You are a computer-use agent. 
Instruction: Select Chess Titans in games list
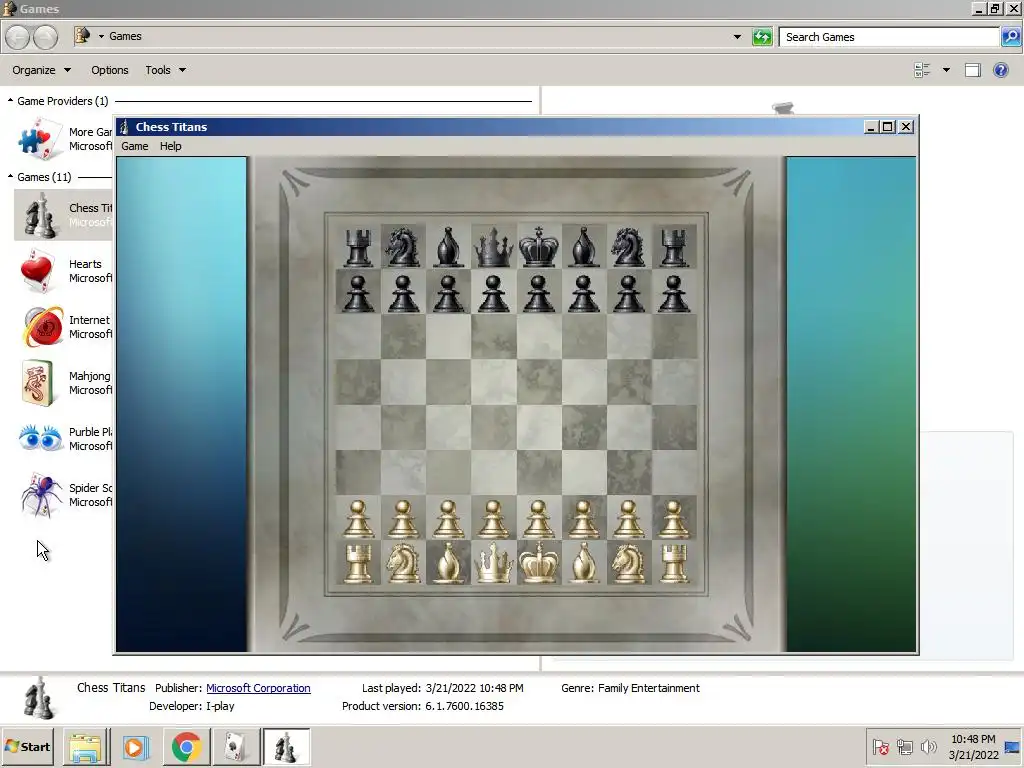pos(63,215)
